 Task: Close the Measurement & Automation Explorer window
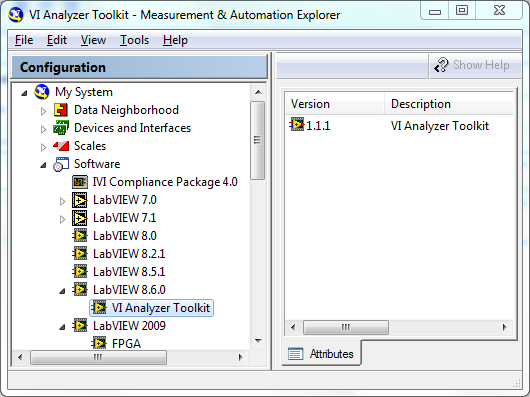tap(499, 11)
